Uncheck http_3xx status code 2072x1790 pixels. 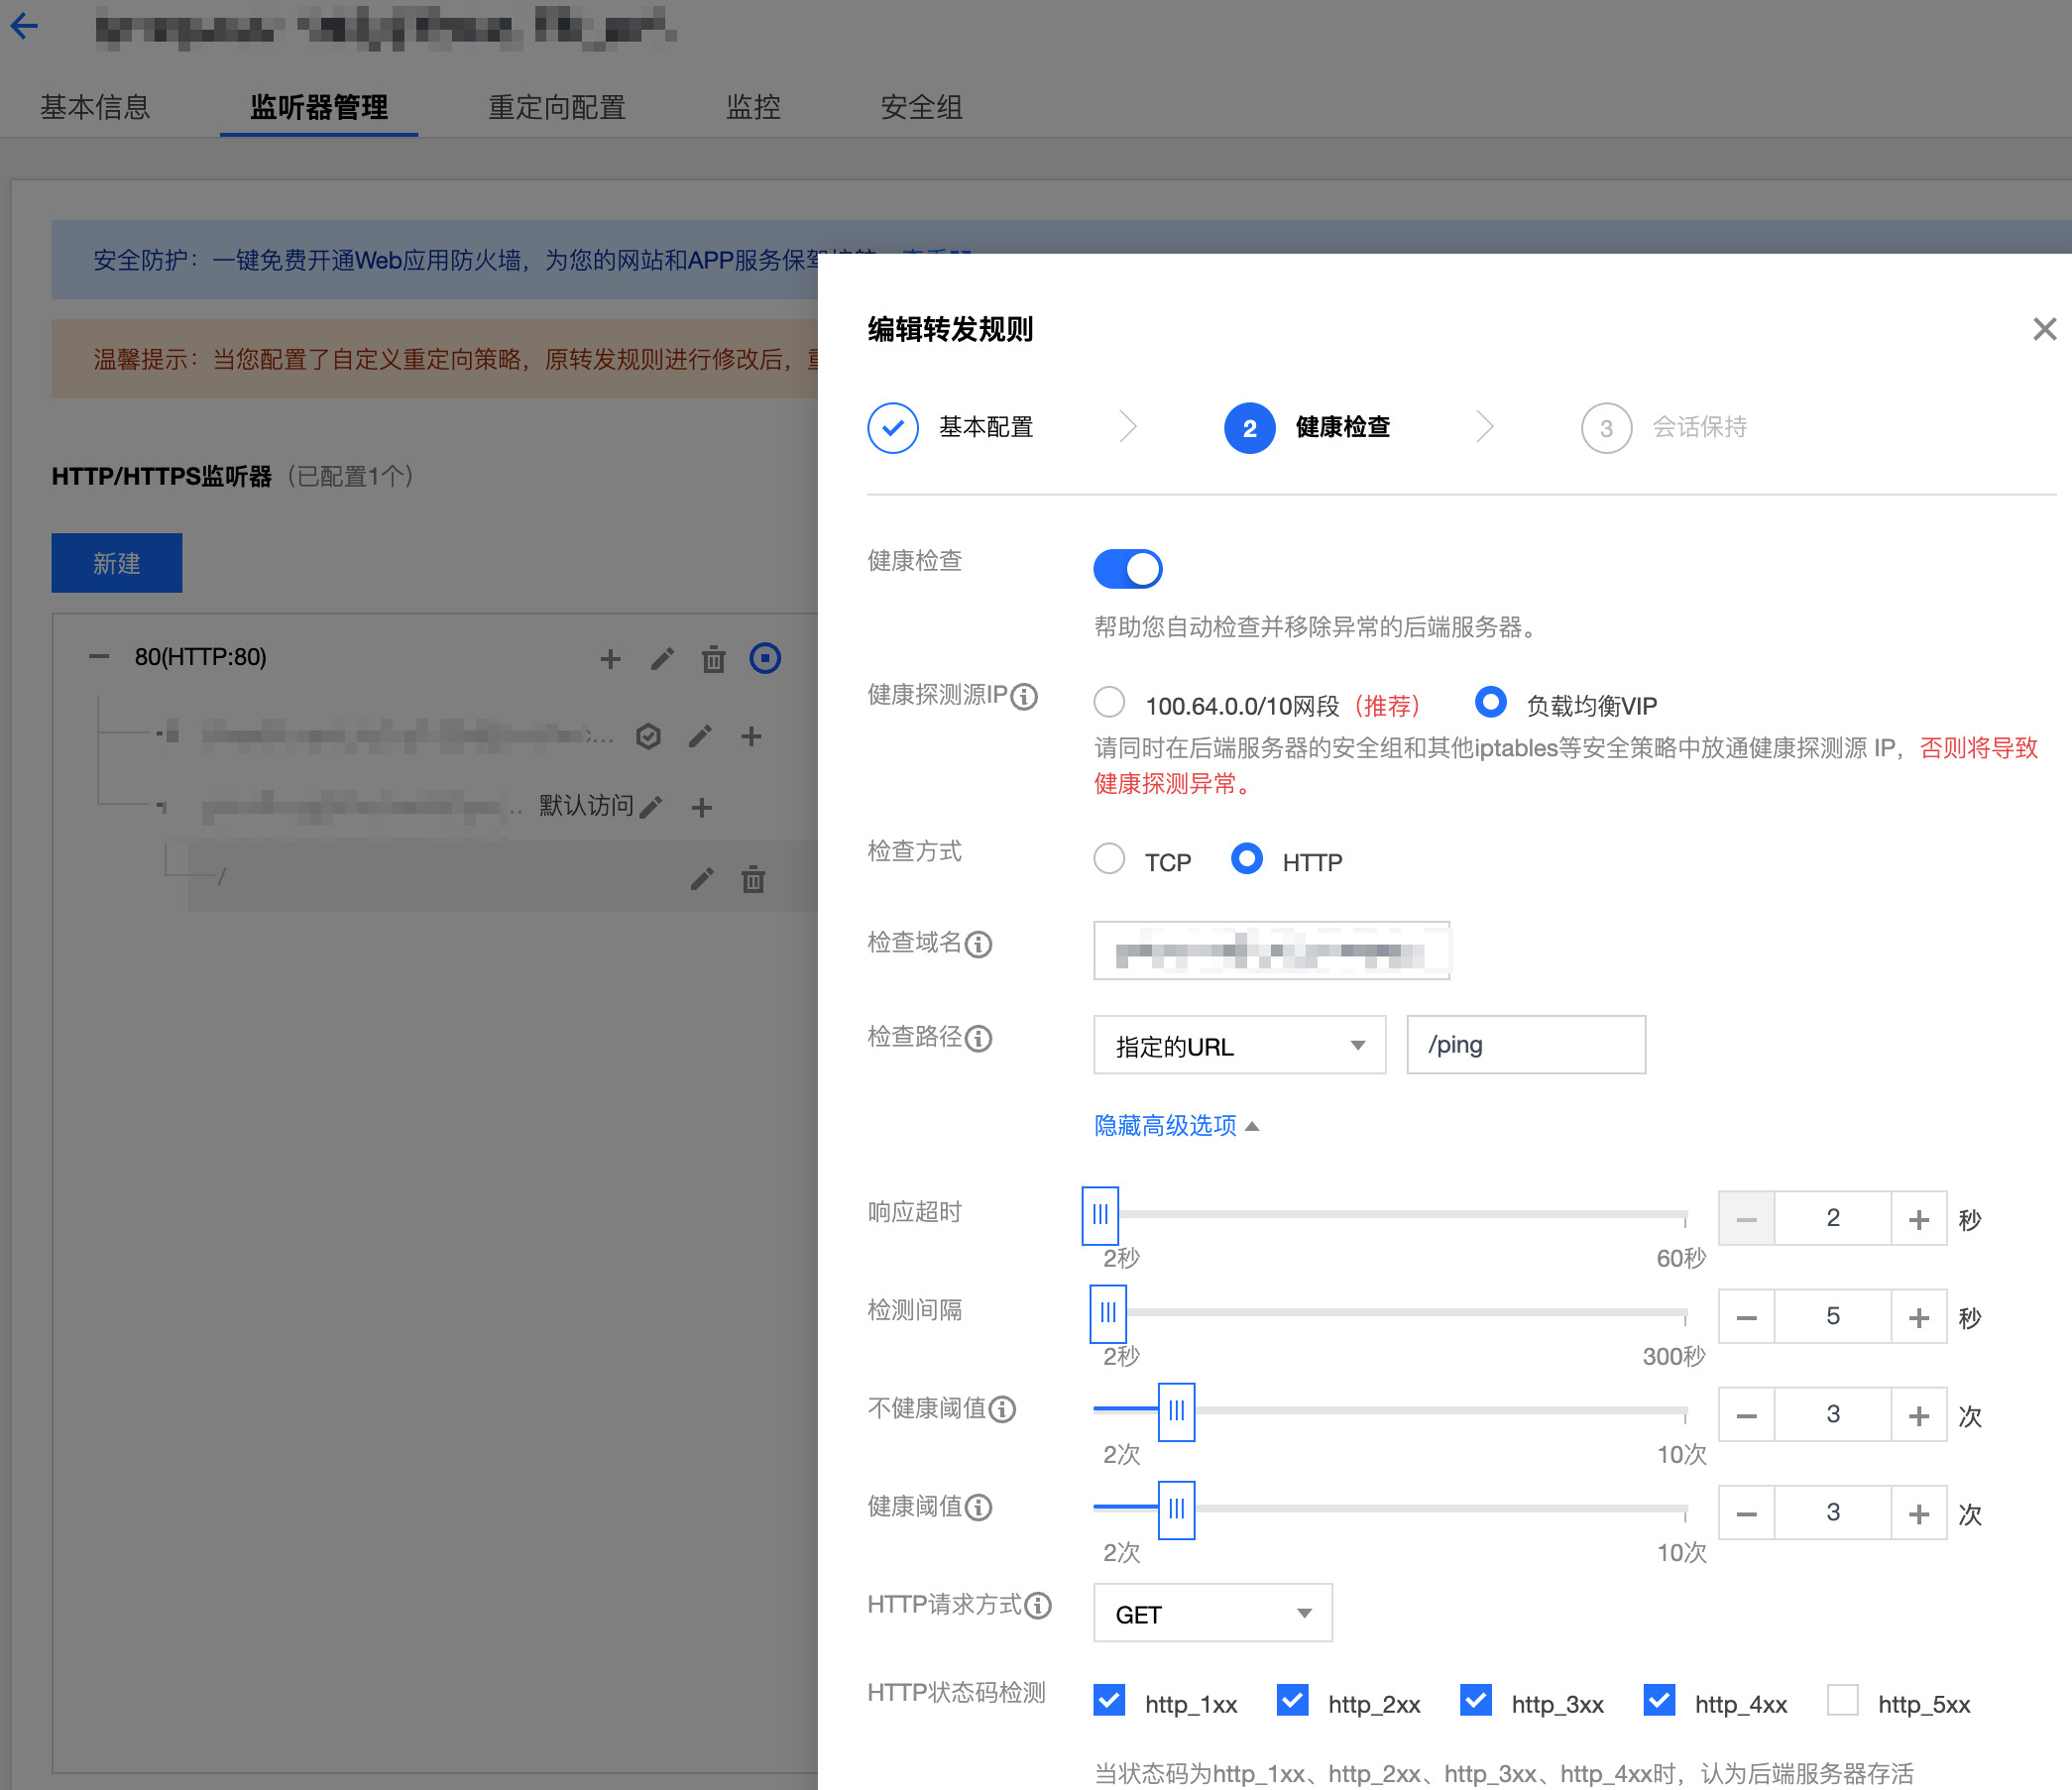coord(1475,1700)
